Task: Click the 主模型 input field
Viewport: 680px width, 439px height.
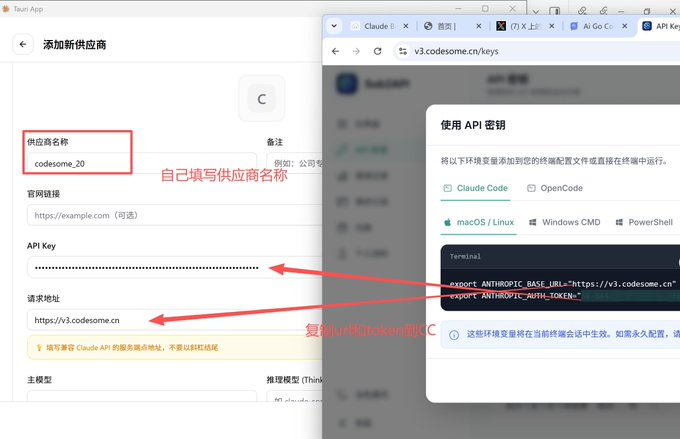Action: point(142,396)
